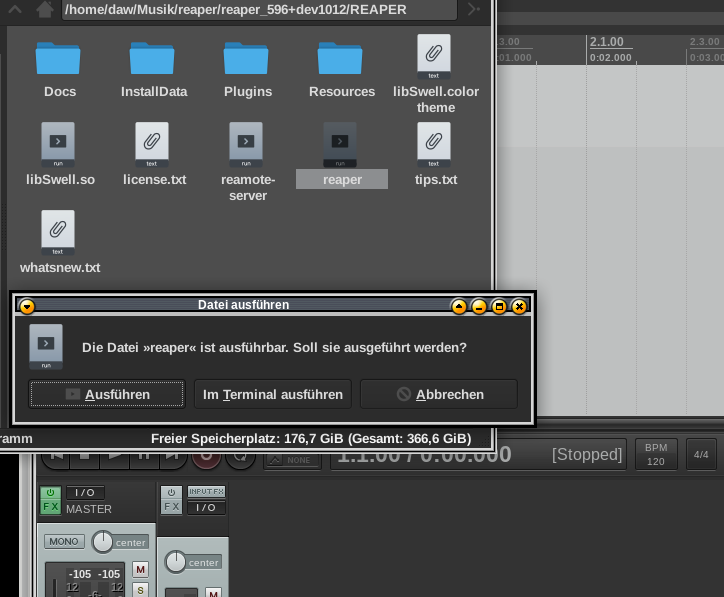724x597 pixels.
Task: Go up one directory in file manager
Action: (x=15, y=9)
